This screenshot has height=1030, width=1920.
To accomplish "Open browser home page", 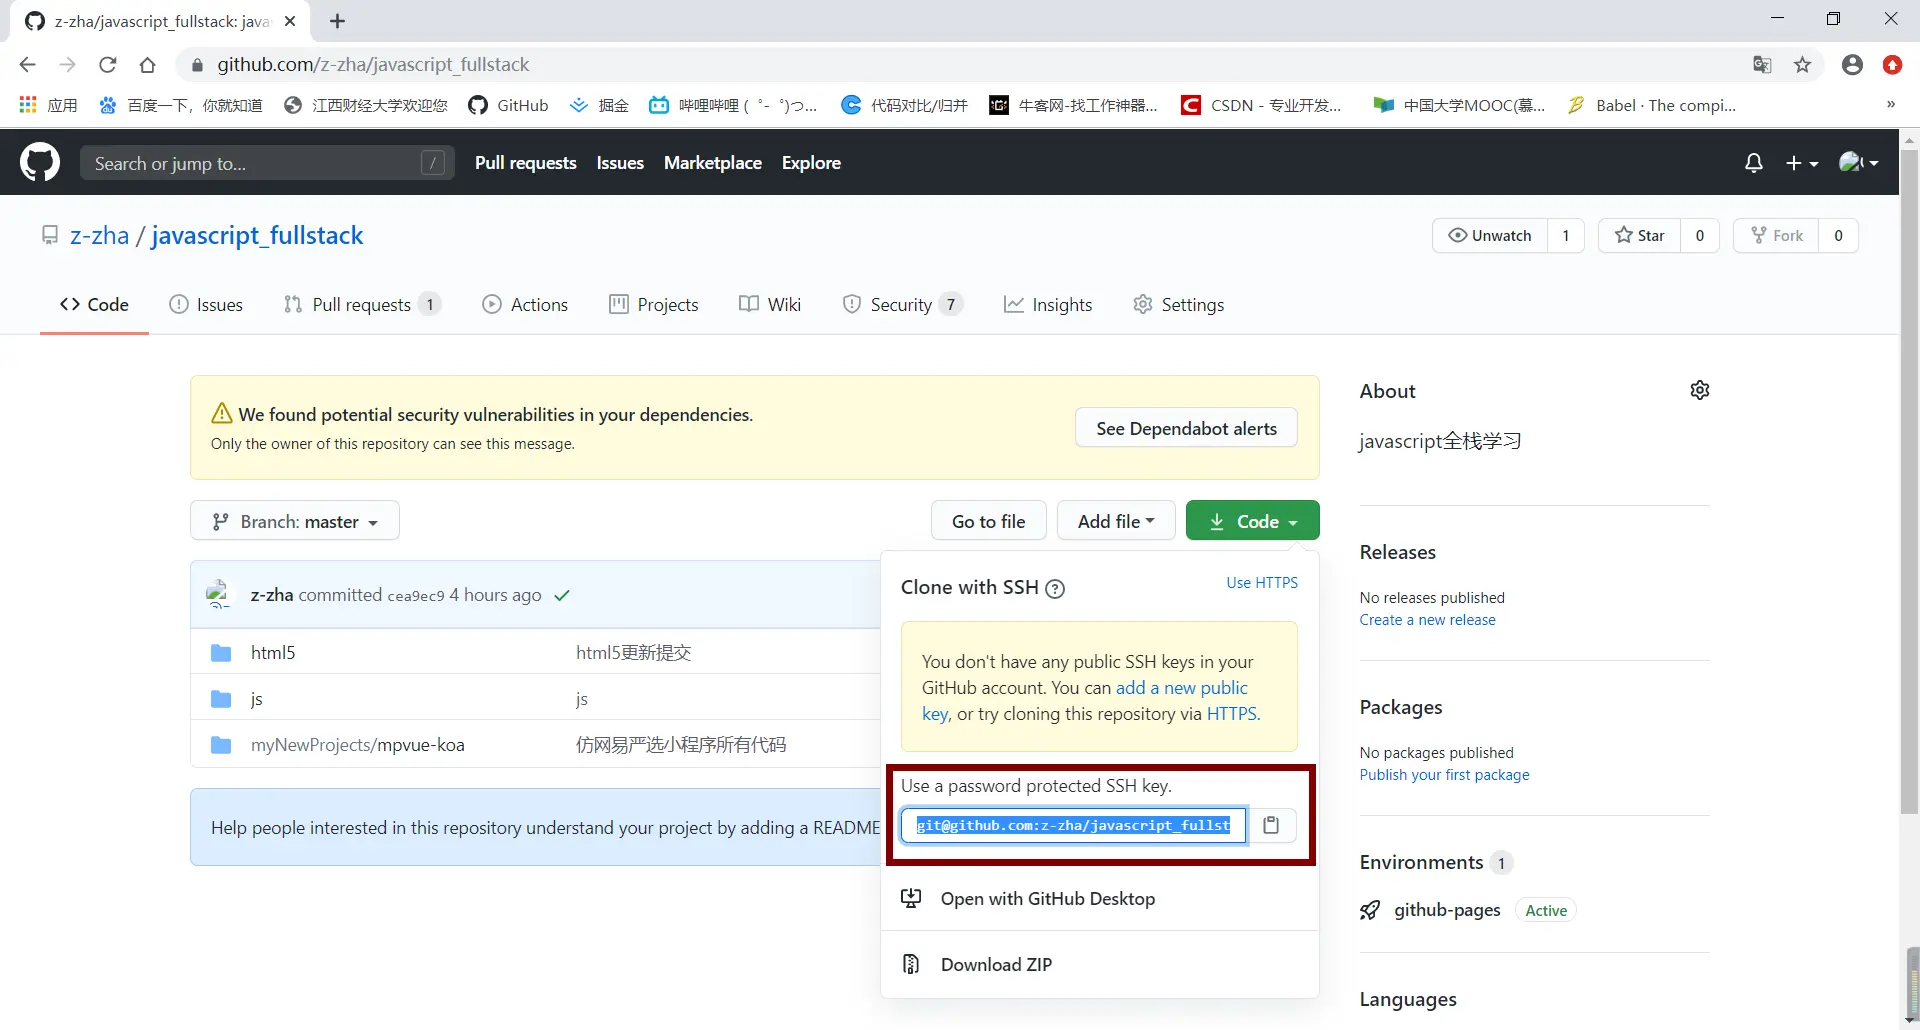I will (148, 65).
